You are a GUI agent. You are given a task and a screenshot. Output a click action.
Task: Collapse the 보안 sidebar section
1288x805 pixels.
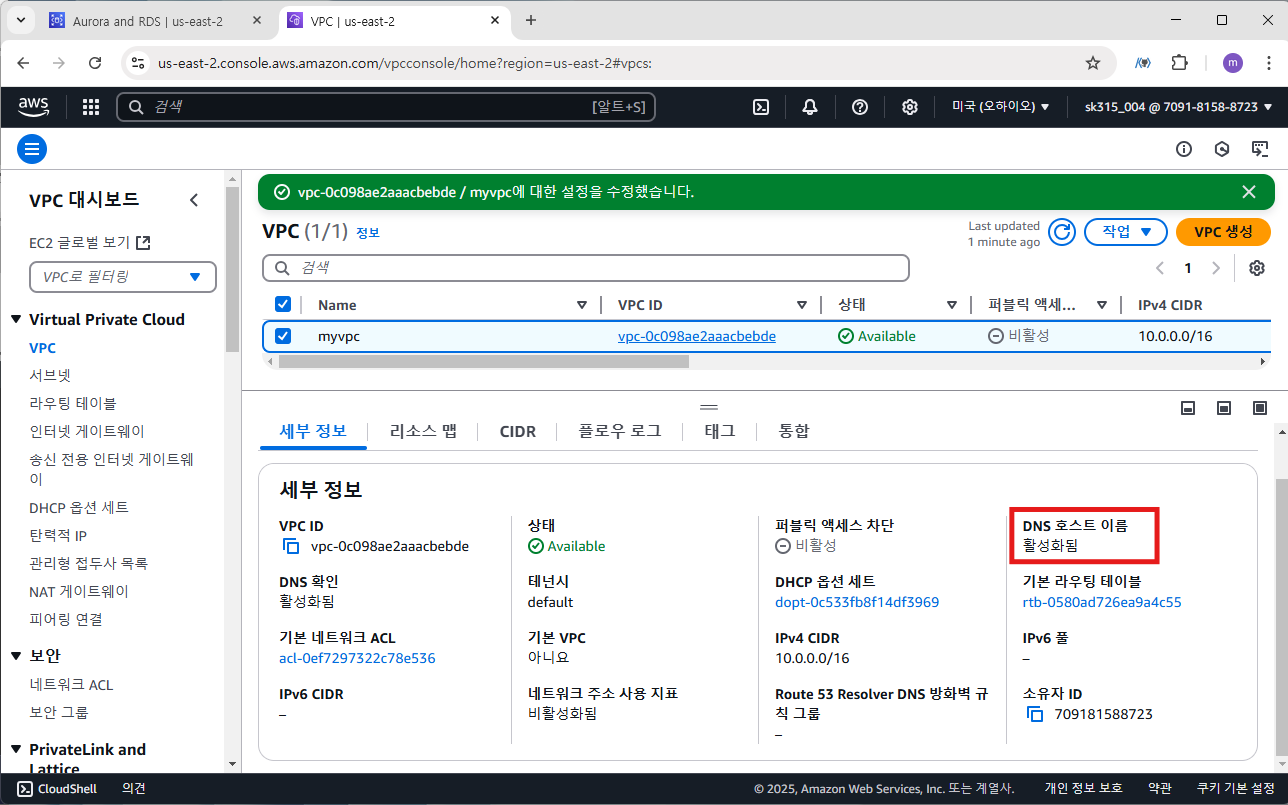click(x=16, y=656)
